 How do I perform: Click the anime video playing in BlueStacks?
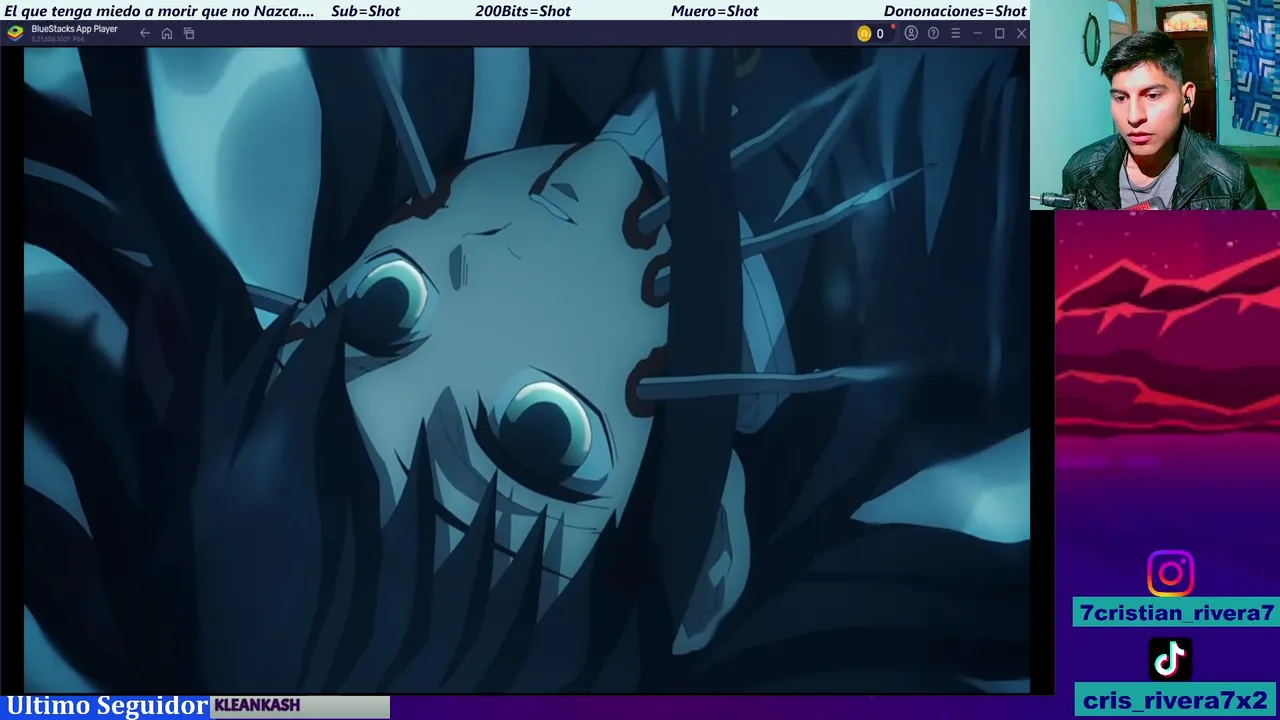(x=527, y=370)
